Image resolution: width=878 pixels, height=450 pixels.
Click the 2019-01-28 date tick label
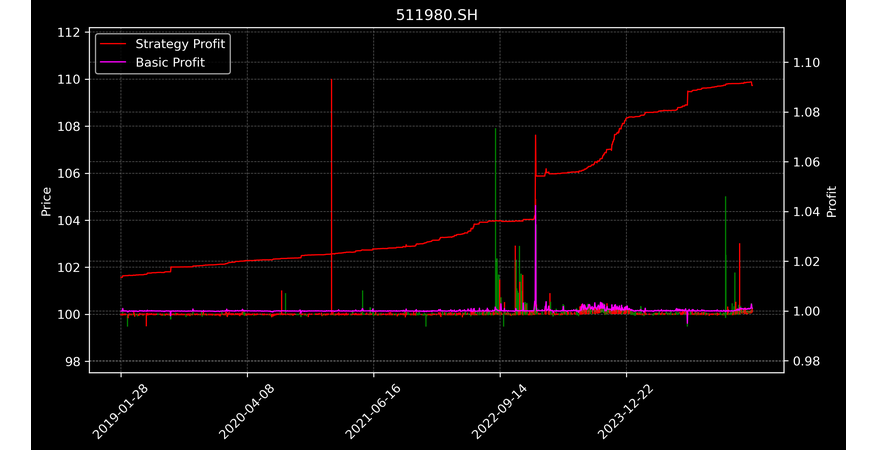coord(121,411)
